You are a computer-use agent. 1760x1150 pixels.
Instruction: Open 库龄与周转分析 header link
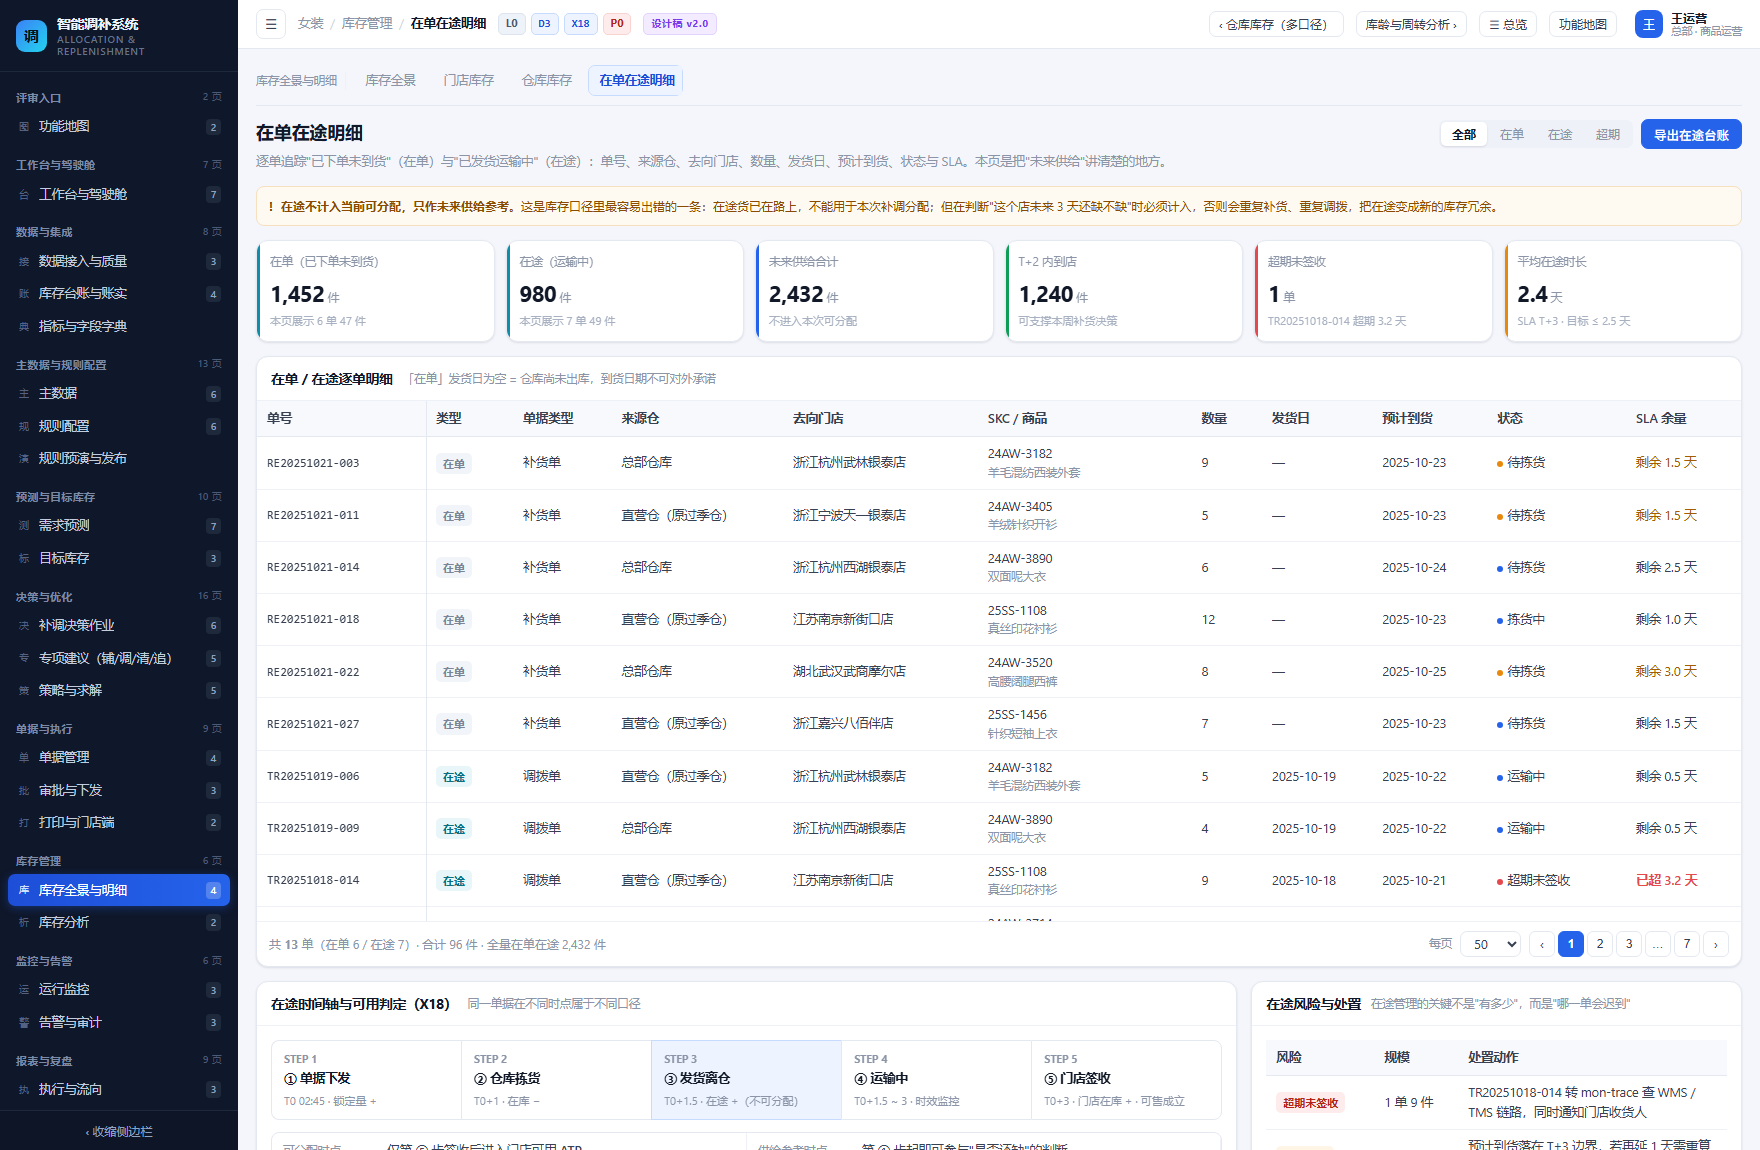click(x=1411, y=24)
